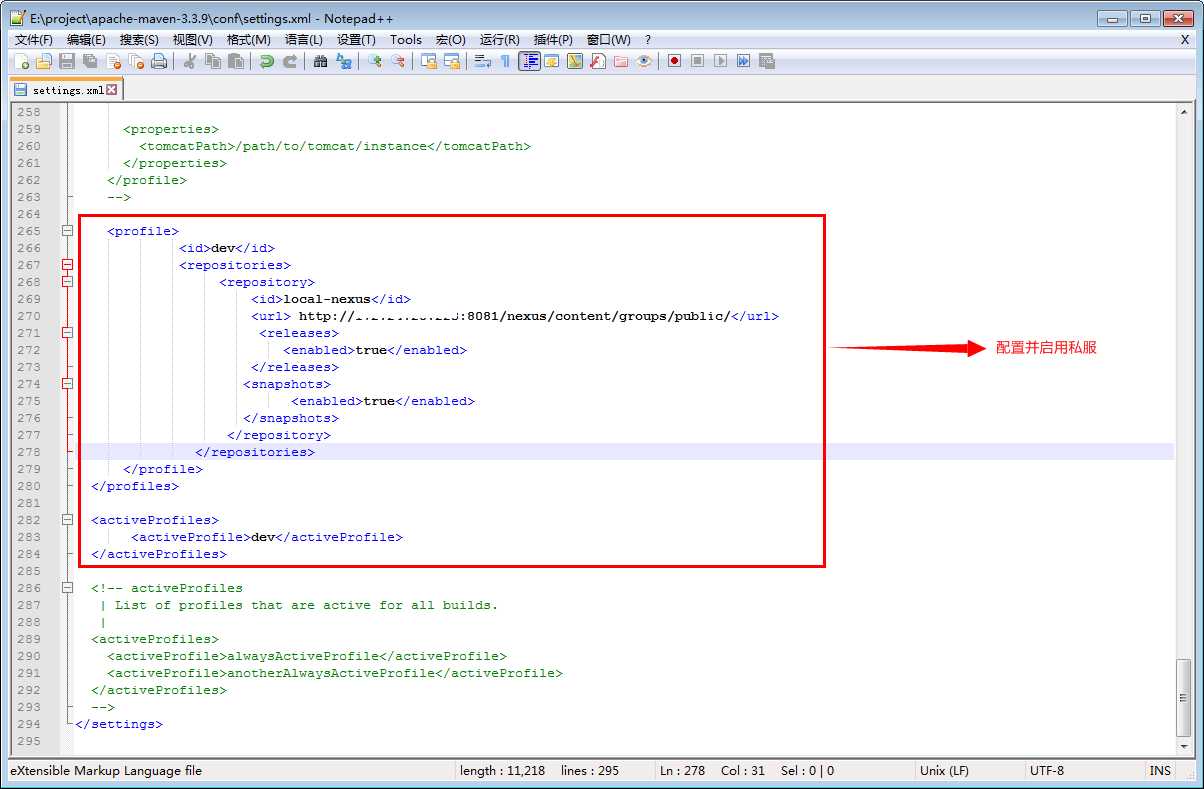The image size is (1204, 789).
Task: Collapse the snapshots block at line 274
Action: click(x=68, y=384)
